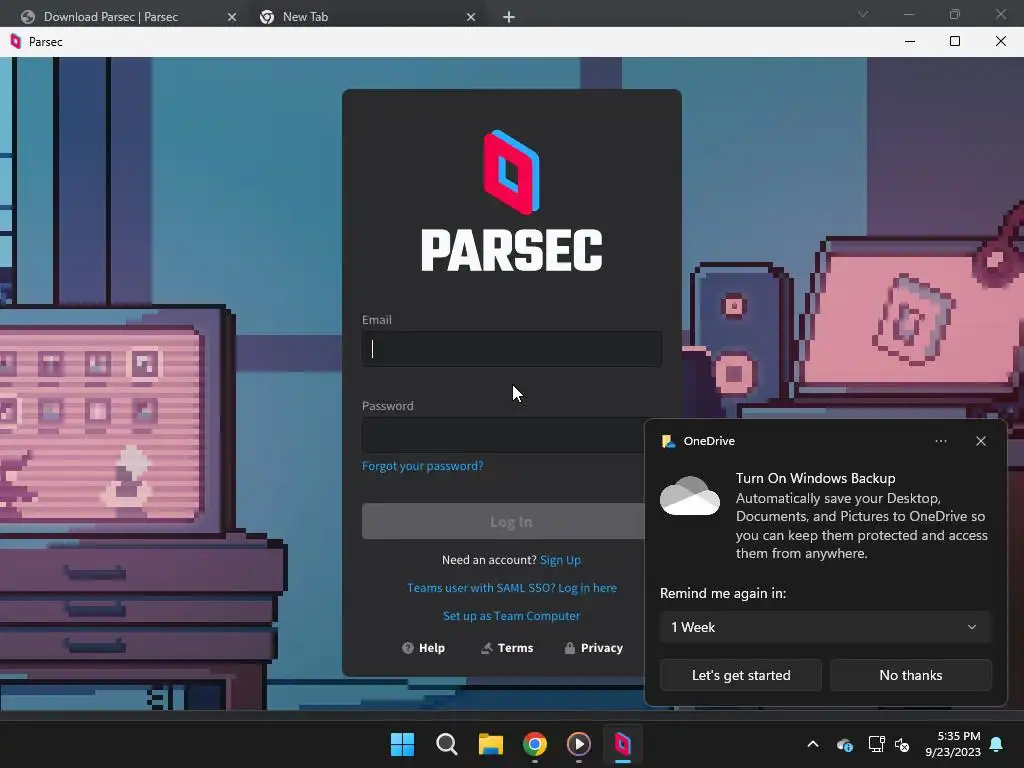
Task: Open Teams user SAML SSO login link
Action: tap(511, 588)
